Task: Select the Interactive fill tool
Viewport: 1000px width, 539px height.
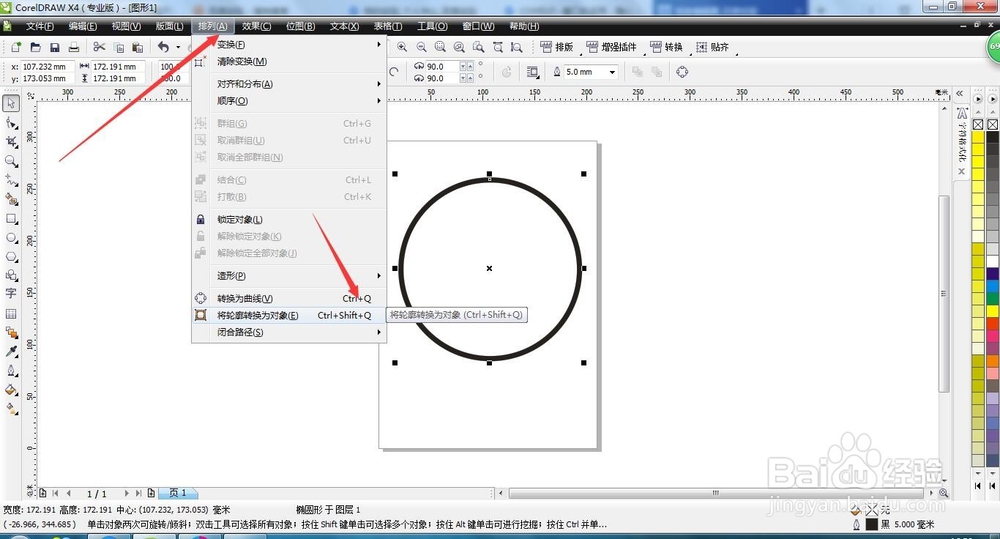Action: (11, 409)
